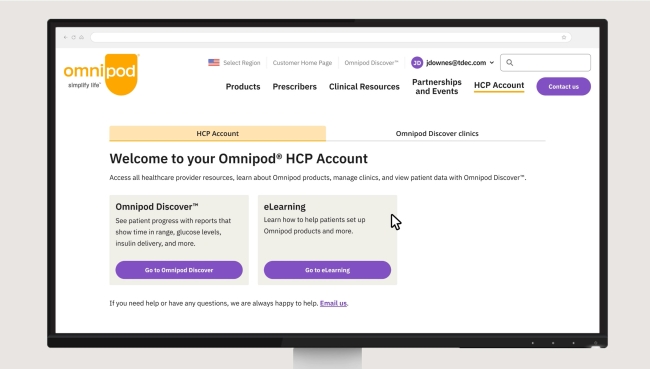Screen dimensions: 650x369
Task: Open Select Region link
Action: (242, 63)
